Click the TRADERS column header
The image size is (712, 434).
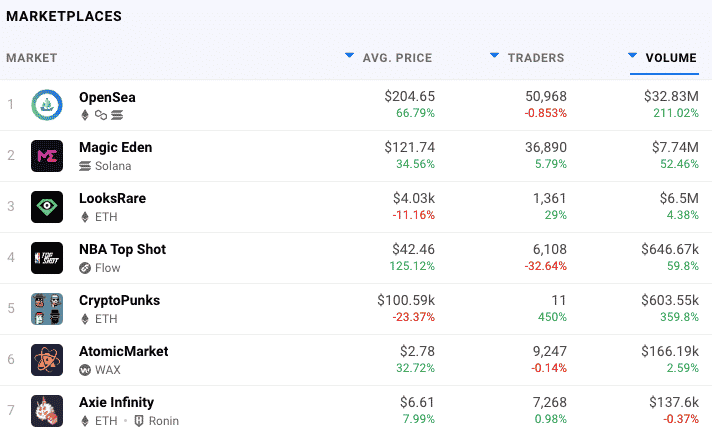click(536, 58)
